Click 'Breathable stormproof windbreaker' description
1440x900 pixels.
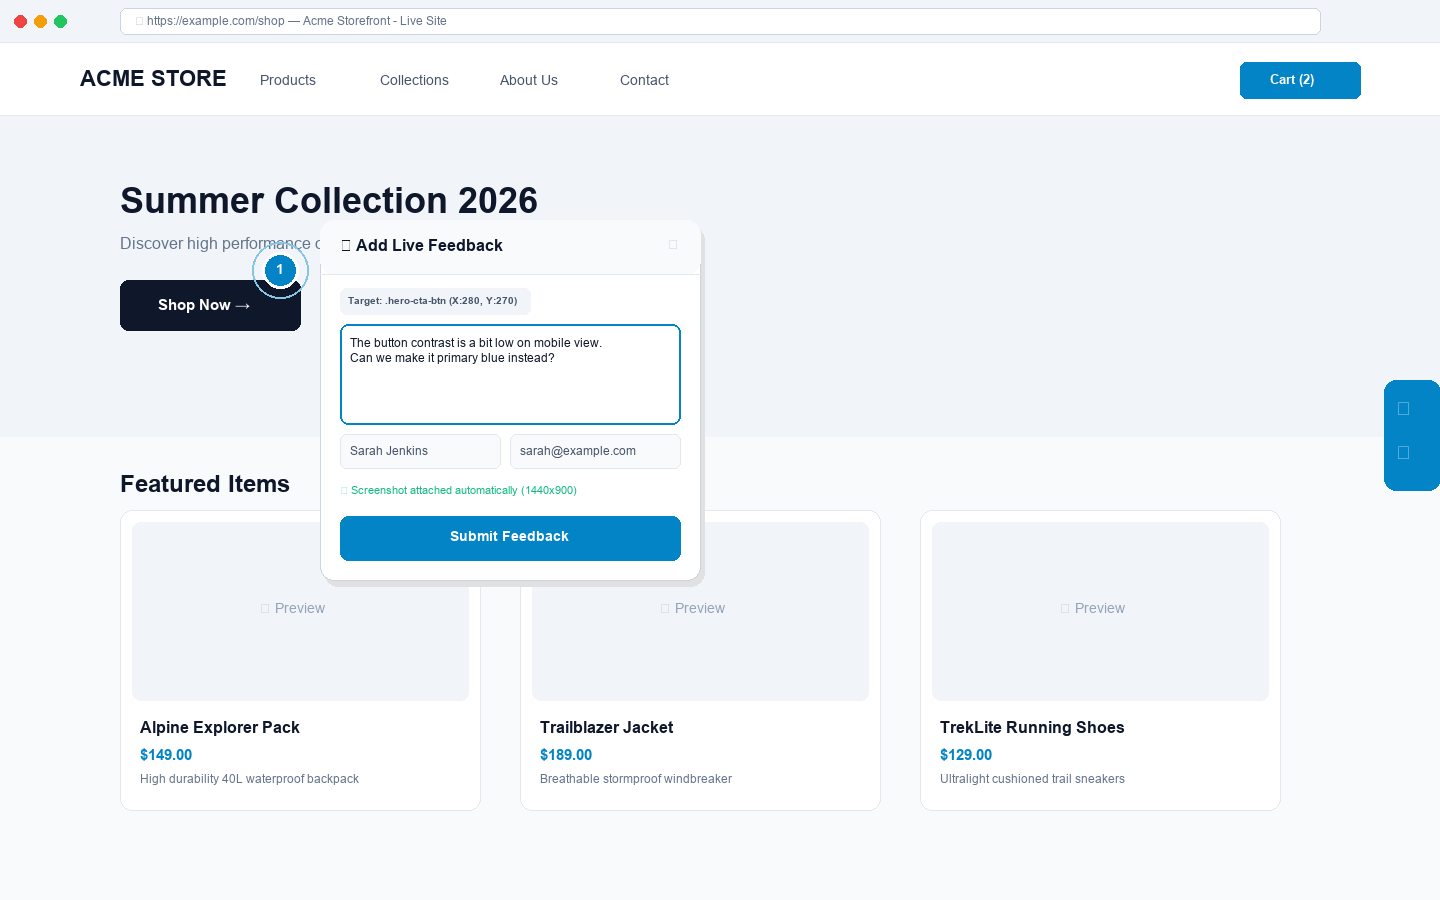click(x=636, y=779)
